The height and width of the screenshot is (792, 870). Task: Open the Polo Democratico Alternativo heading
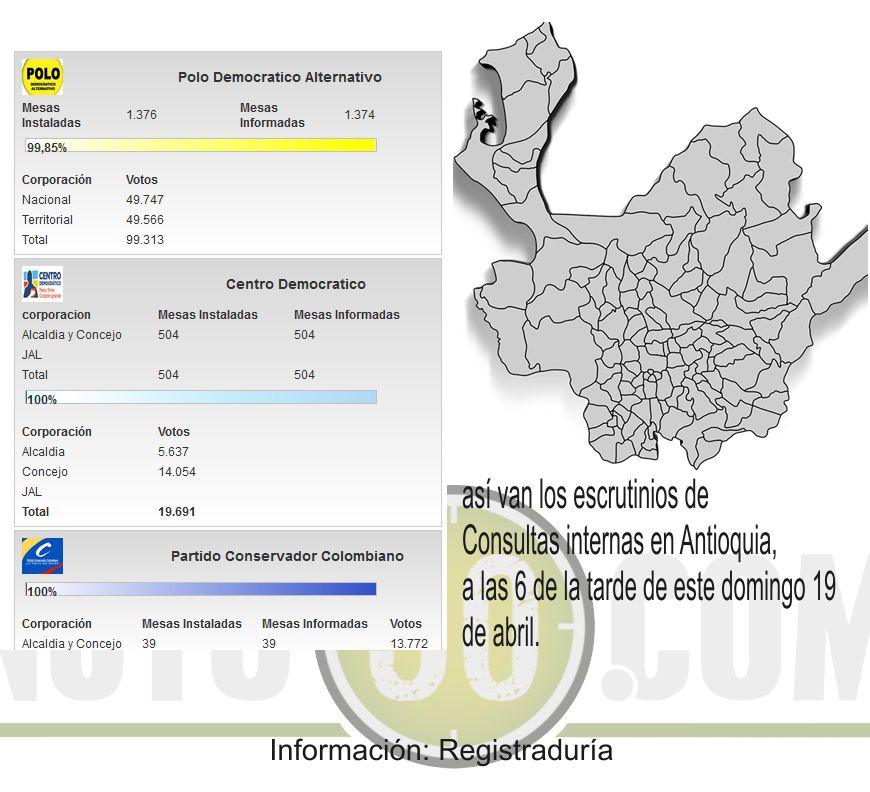point(279,77)
